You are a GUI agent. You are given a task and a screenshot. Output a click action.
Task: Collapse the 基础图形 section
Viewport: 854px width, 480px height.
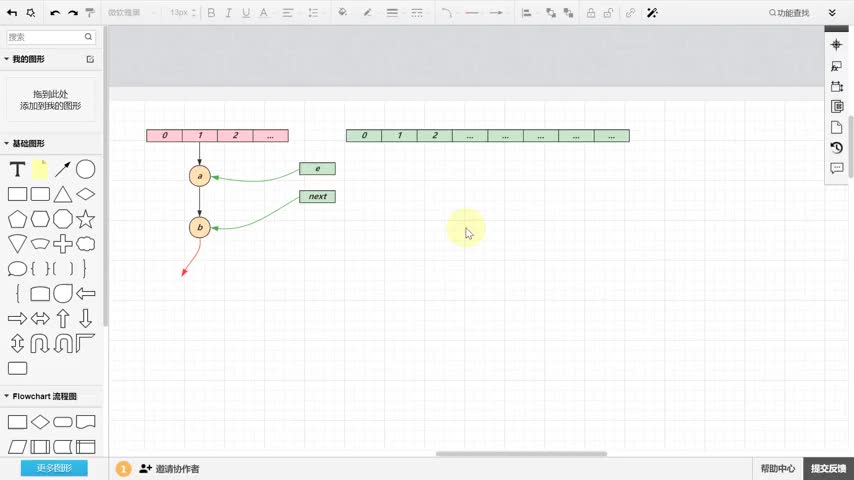tap(7, 143)
